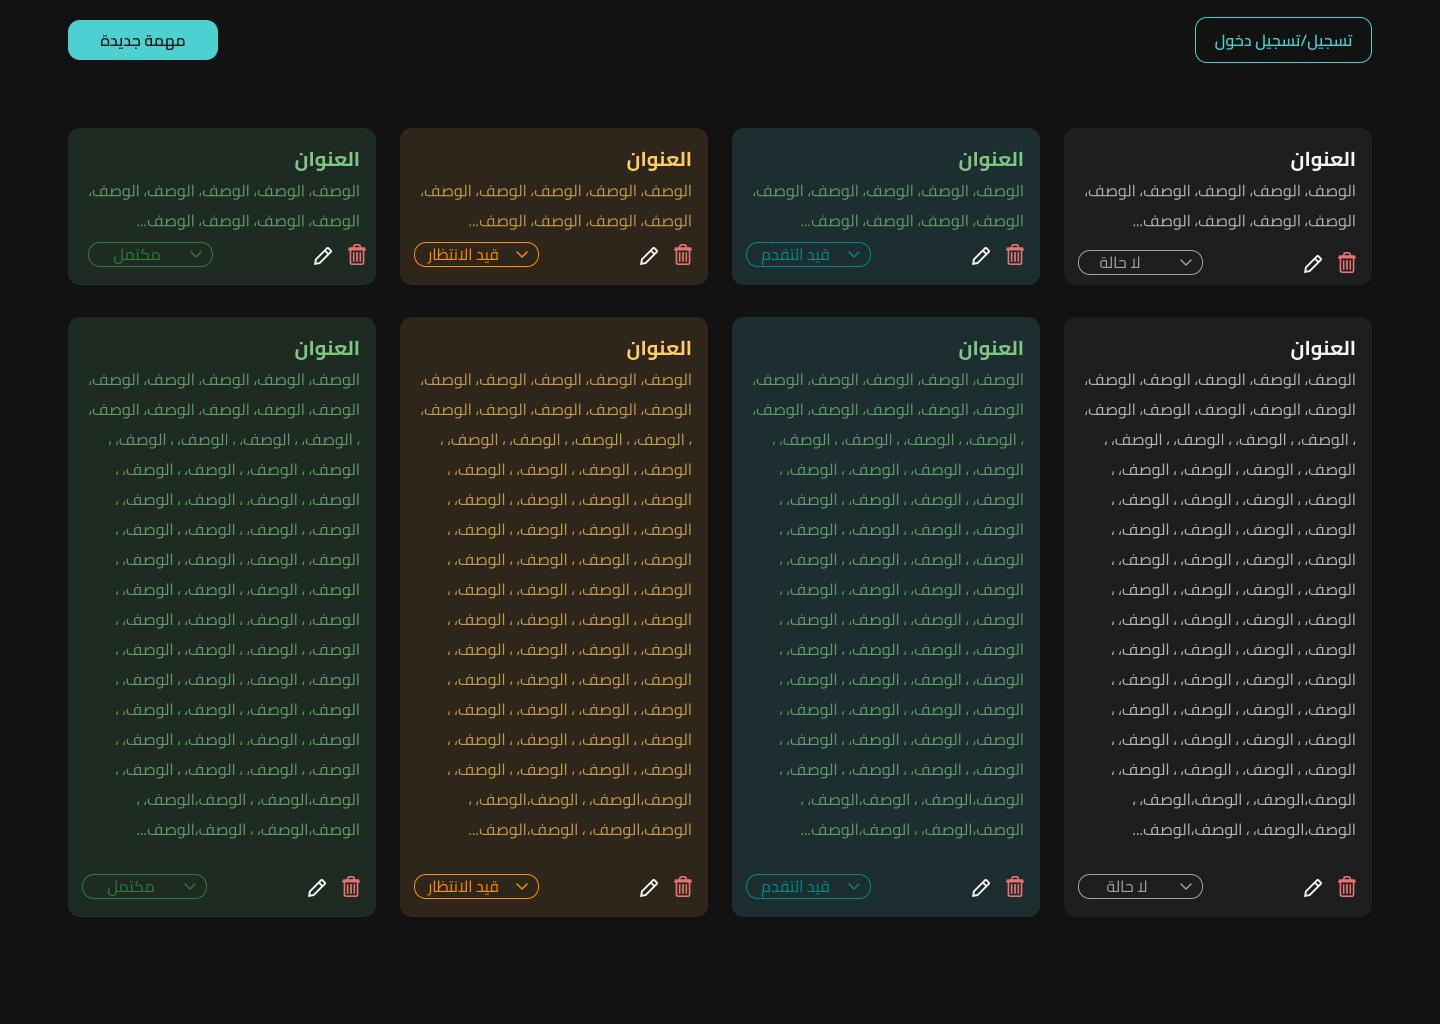Screen dimensions: 1440x1024
Task: Click the pencil icon on the tall 'قيد الانتظار' card
Action: [649, 888]
